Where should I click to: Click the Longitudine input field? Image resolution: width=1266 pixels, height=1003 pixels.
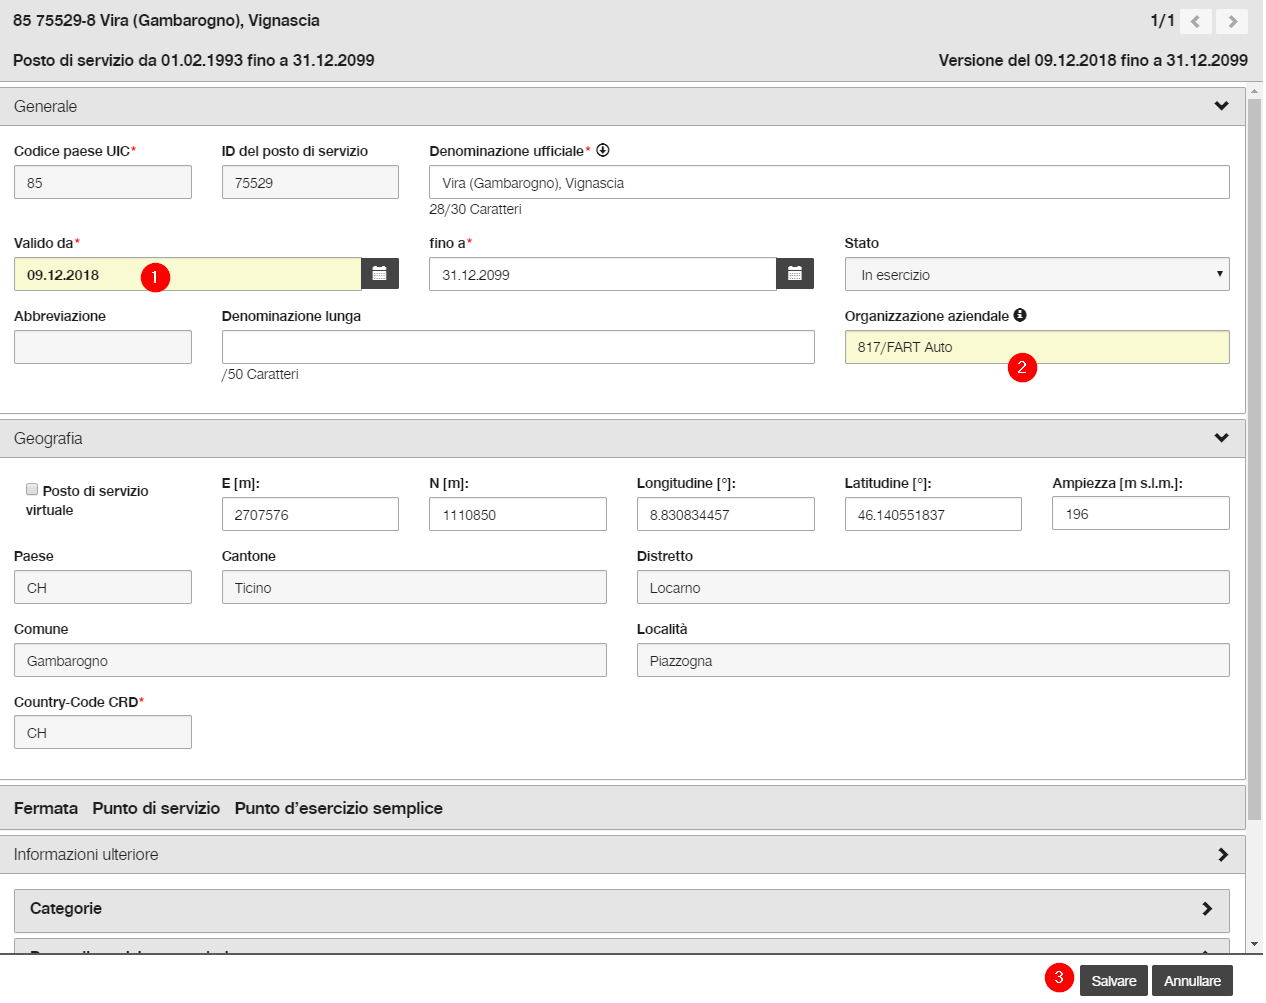click(x=725, y=514)
